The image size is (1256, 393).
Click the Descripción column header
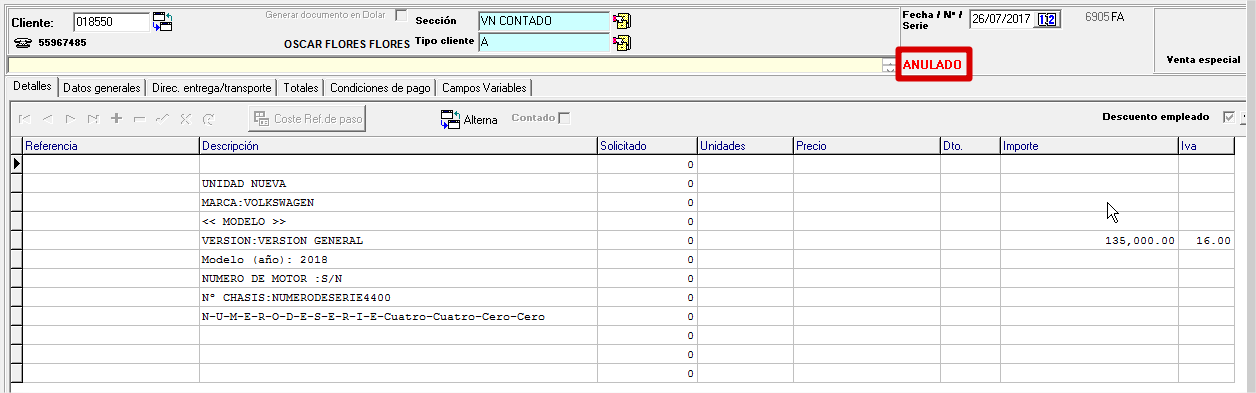click(398, 146)
